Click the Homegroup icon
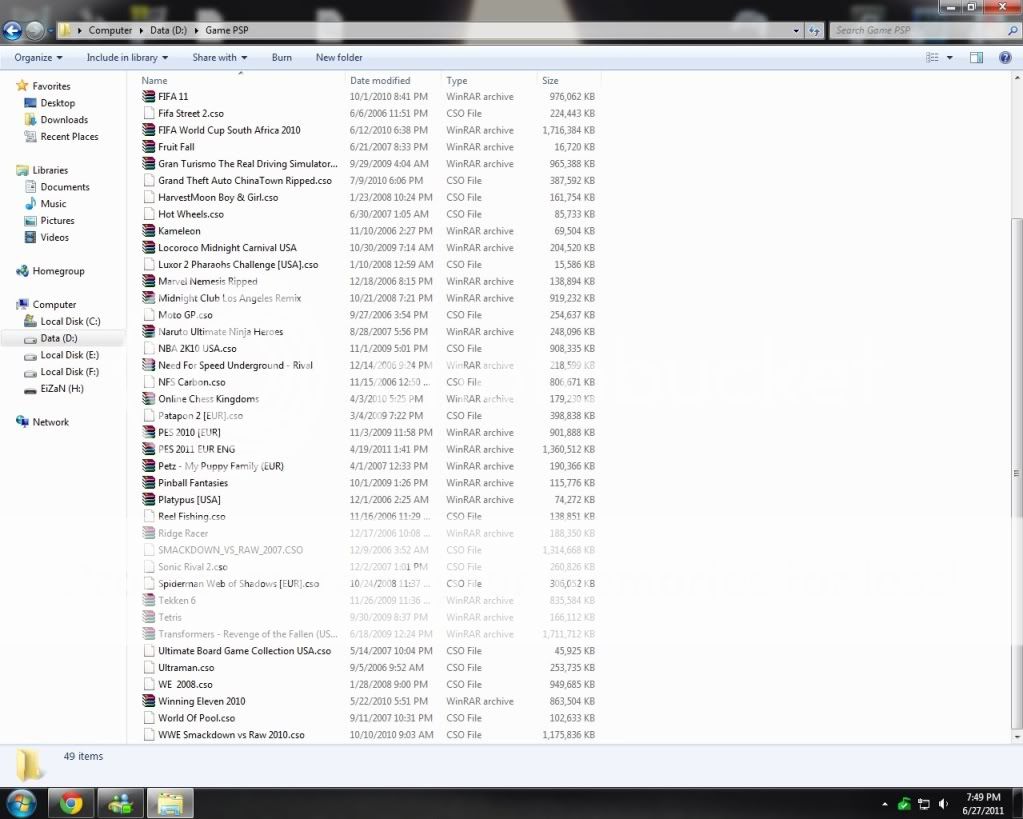The image size is (1023, 819). (x=22, y=271)
